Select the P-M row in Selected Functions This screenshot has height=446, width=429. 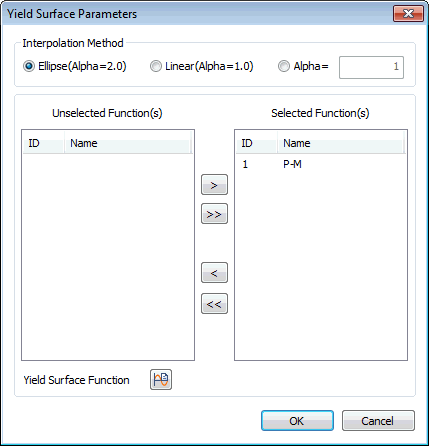click(x=321, y=164)
